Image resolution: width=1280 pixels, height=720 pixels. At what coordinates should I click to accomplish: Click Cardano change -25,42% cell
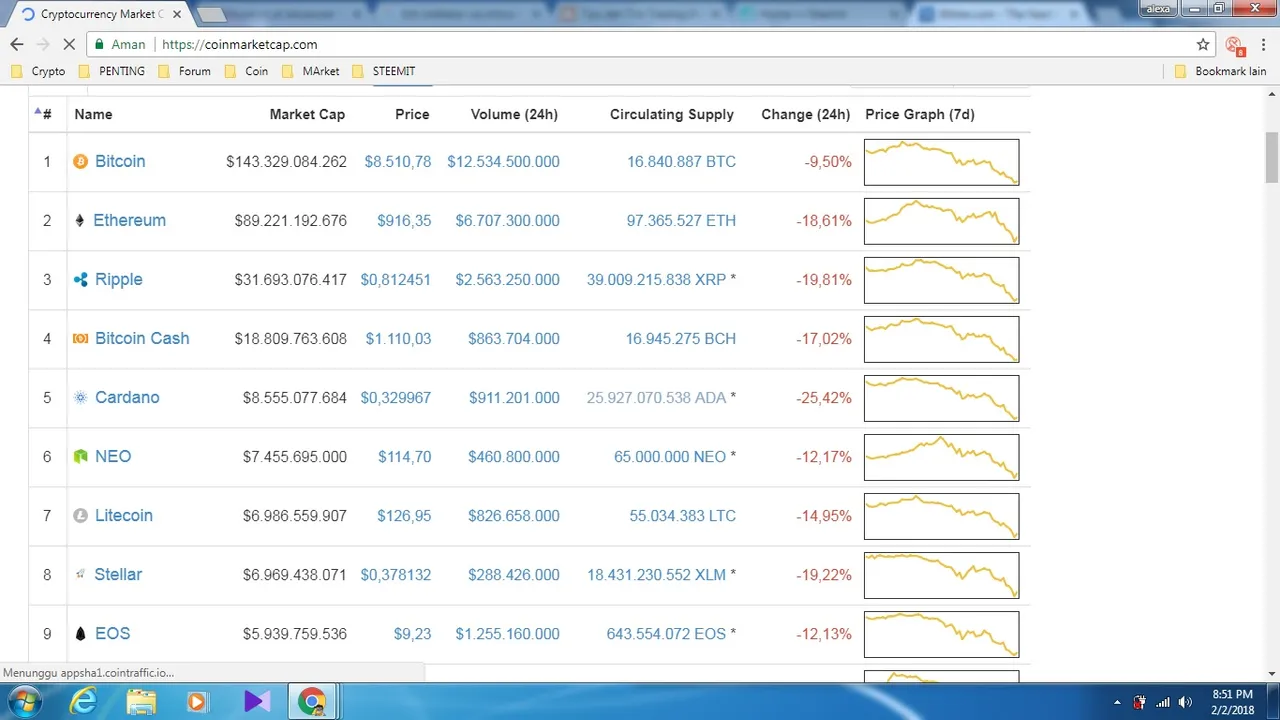pyautogui.click(x=824, y=397)
